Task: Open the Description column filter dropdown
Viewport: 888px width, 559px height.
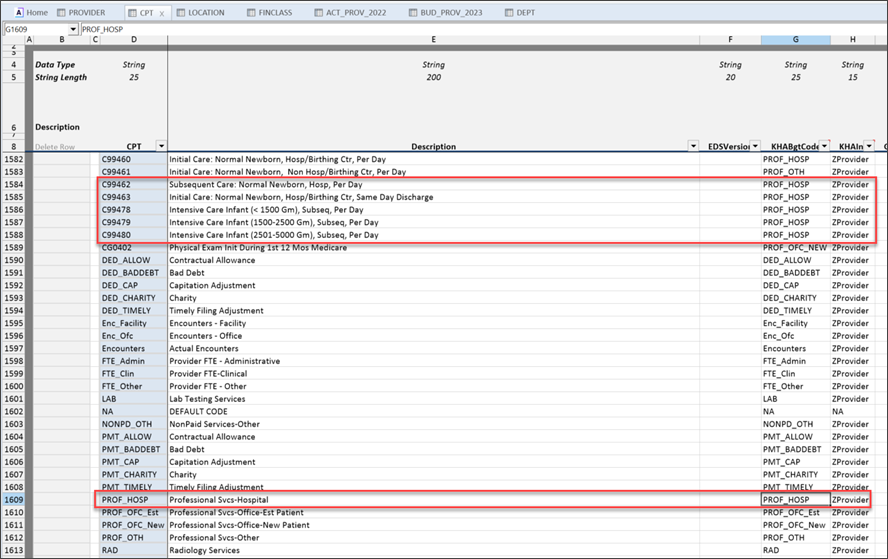Action: click(x=693, y=147)
